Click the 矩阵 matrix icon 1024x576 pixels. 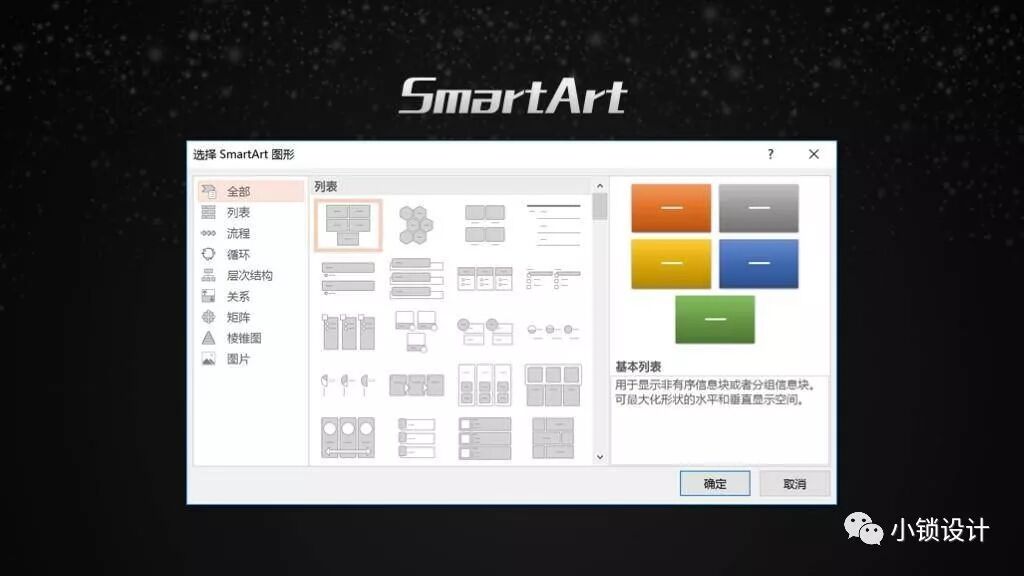[208, 317]
